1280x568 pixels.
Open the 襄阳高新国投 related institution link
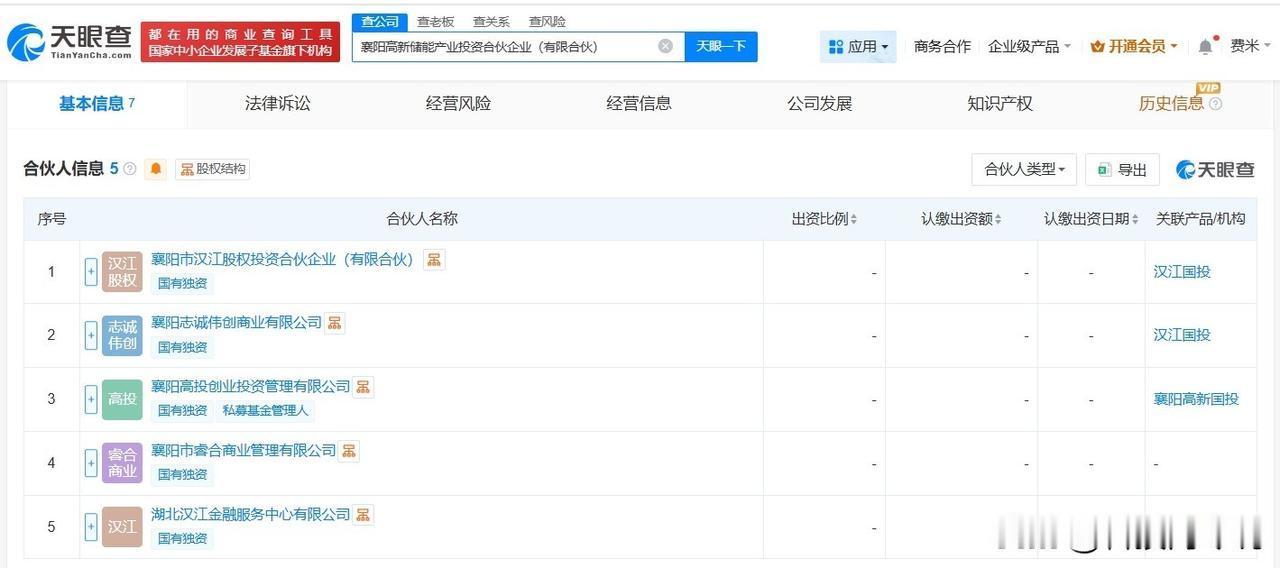pyautogui.click(x=1196, y=399)
